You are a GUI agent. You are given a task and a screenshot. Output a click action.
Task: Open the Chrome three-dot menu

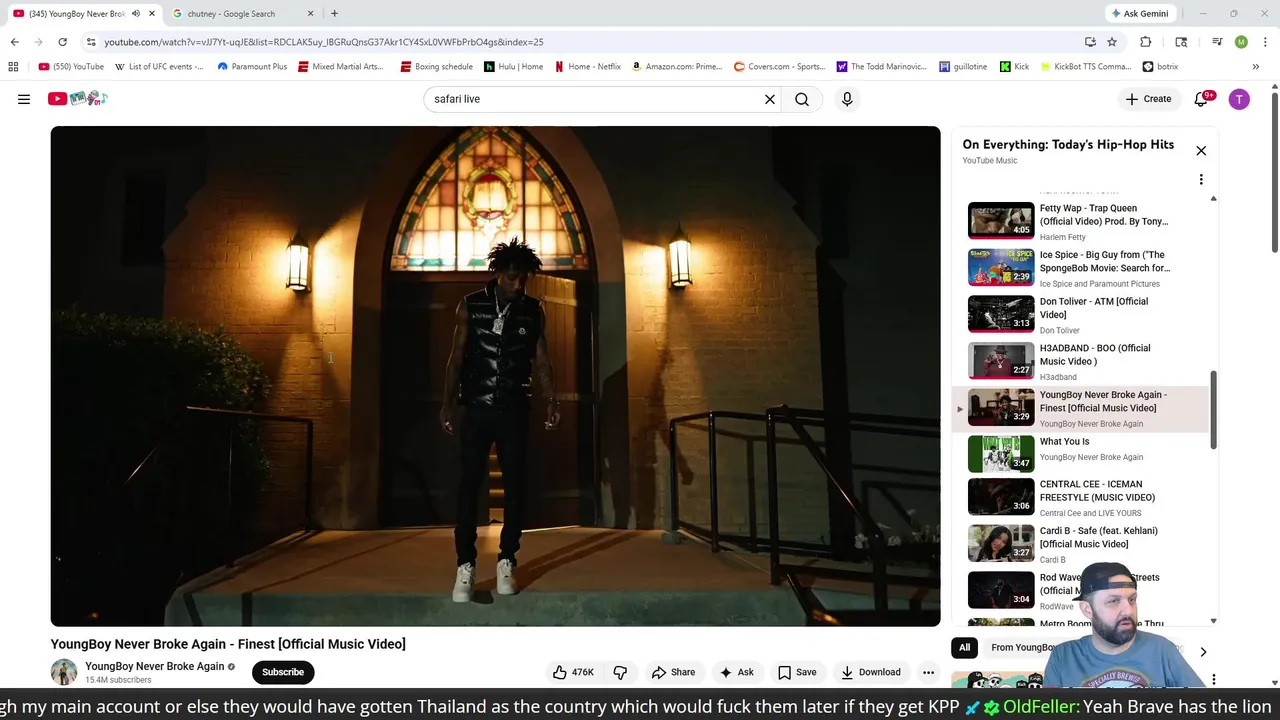pyautogui.click(x=1265, y=42)
